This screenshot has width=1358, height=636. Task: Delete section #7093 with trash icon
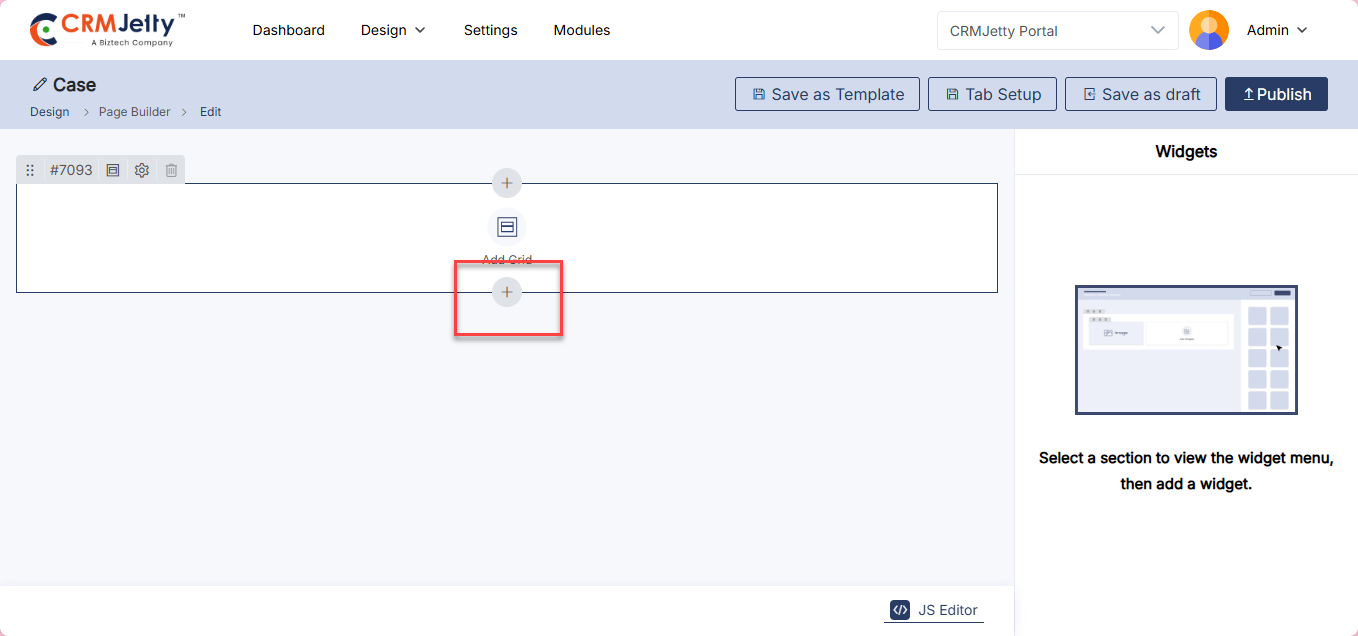(x=171, y=171)
